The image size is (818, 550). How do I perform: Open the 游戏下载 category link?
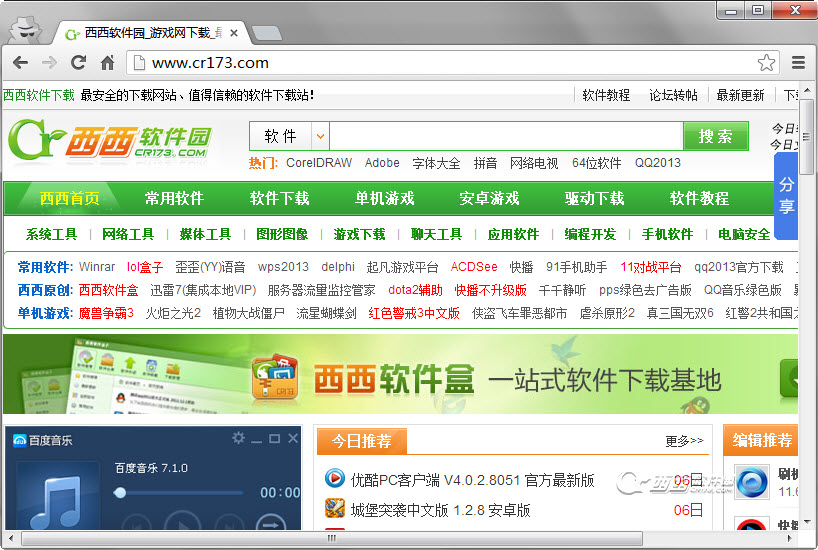(x=359, y=234)
